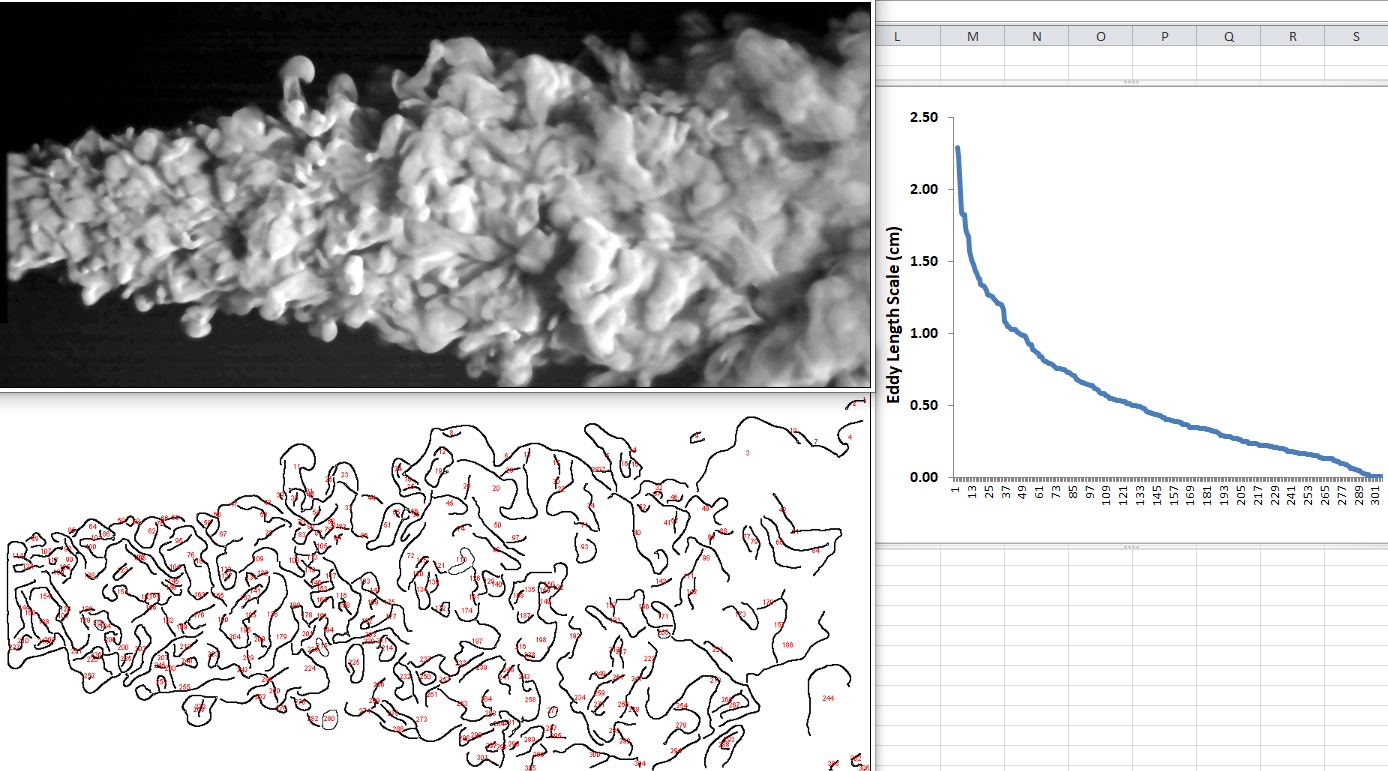Viewport: 1388px width, 771px height.
Task: Select column S header
Action: click(x=1356, y=37)
